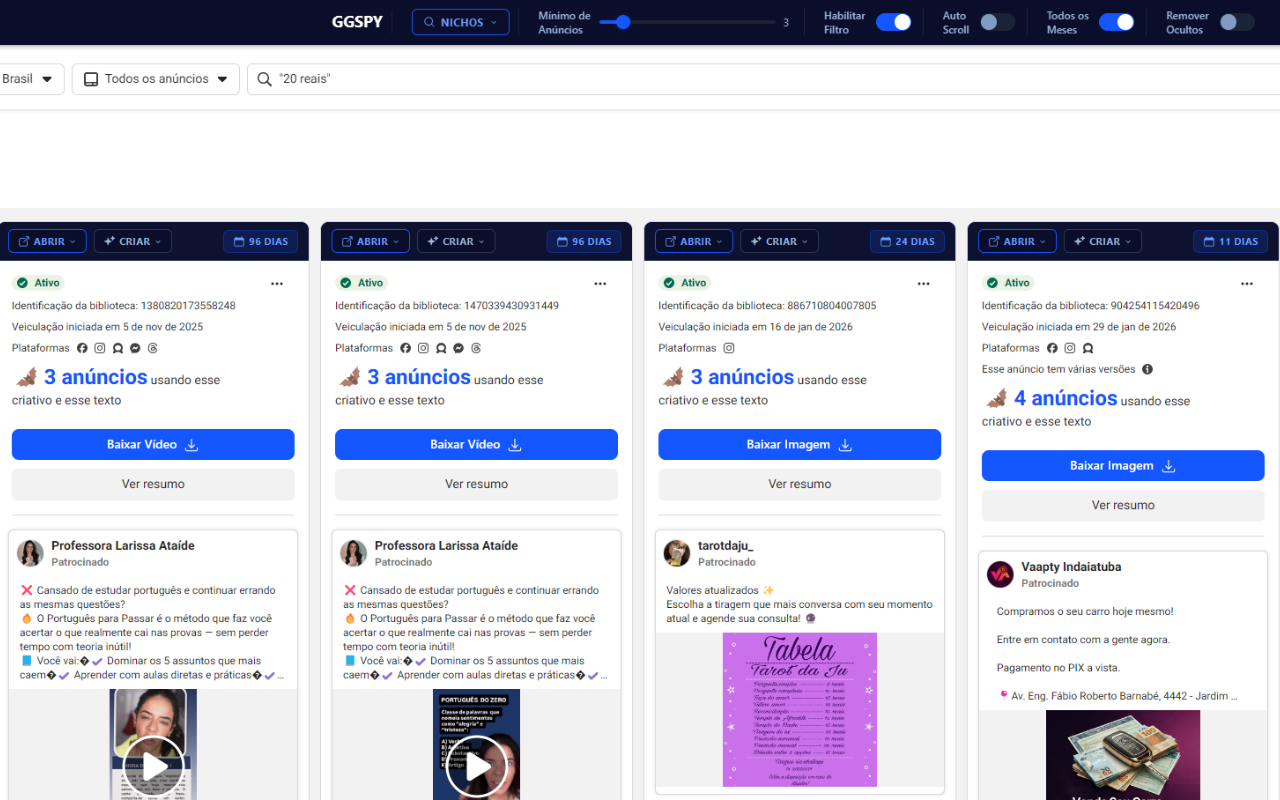1280x800 pixels.
Task: Open three-dots menu on ad 904254115420496
Action: pos(1247,284)
